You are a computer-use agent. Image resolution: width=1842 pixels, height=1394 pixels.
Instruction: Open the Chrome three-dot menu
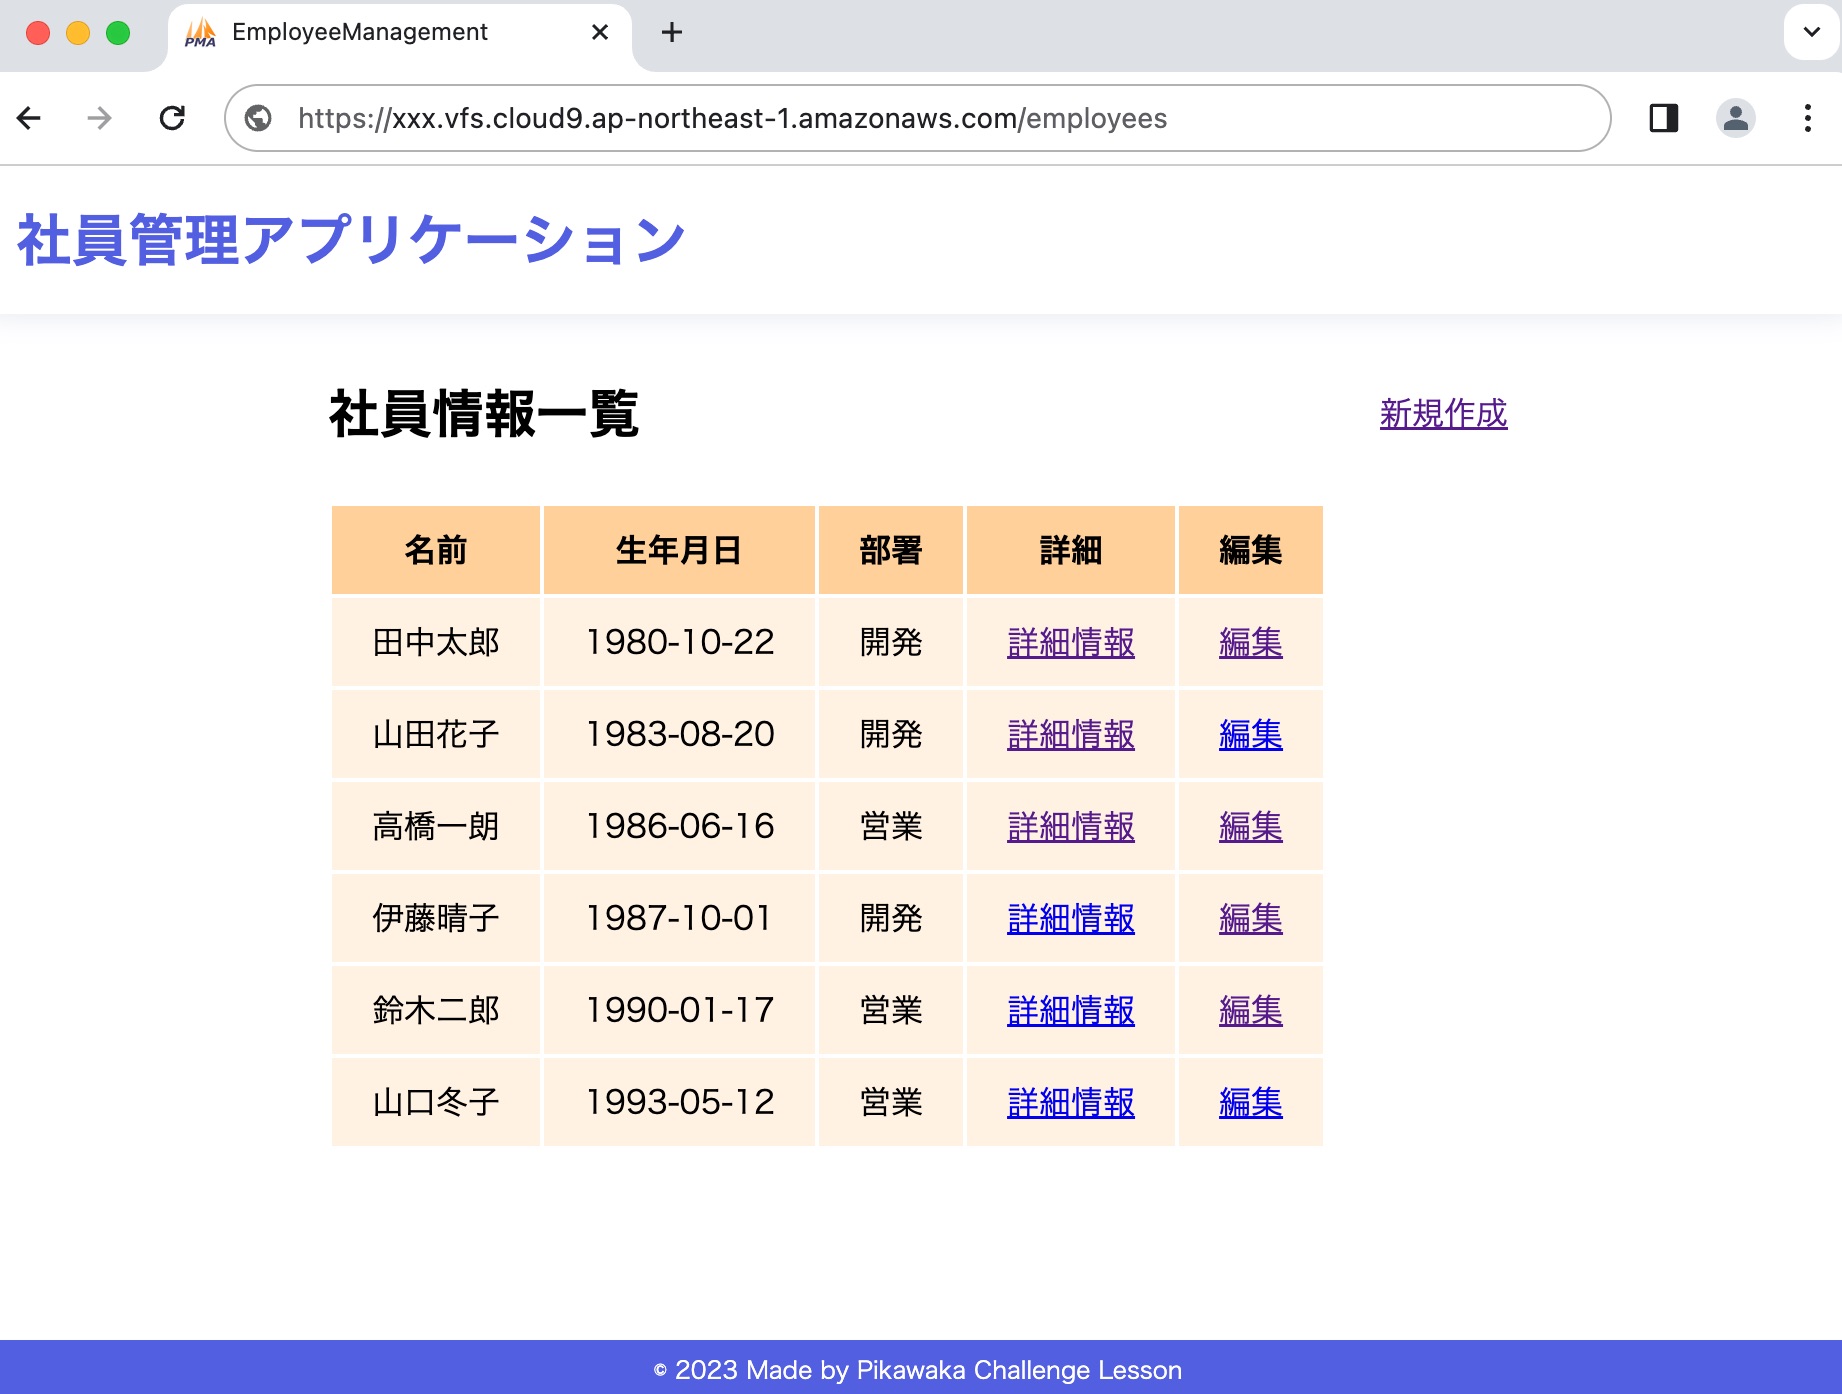point(1807,119)
